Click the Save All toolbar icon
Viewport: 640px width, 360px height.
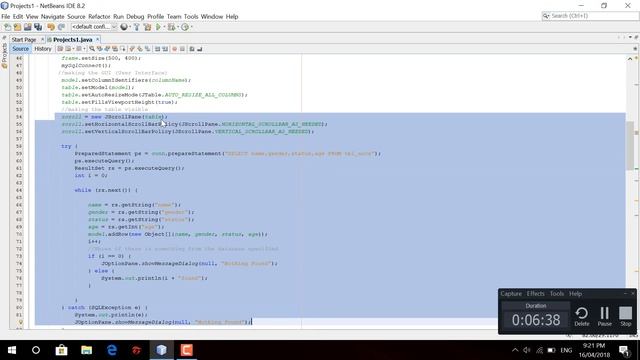coord(38,27)
